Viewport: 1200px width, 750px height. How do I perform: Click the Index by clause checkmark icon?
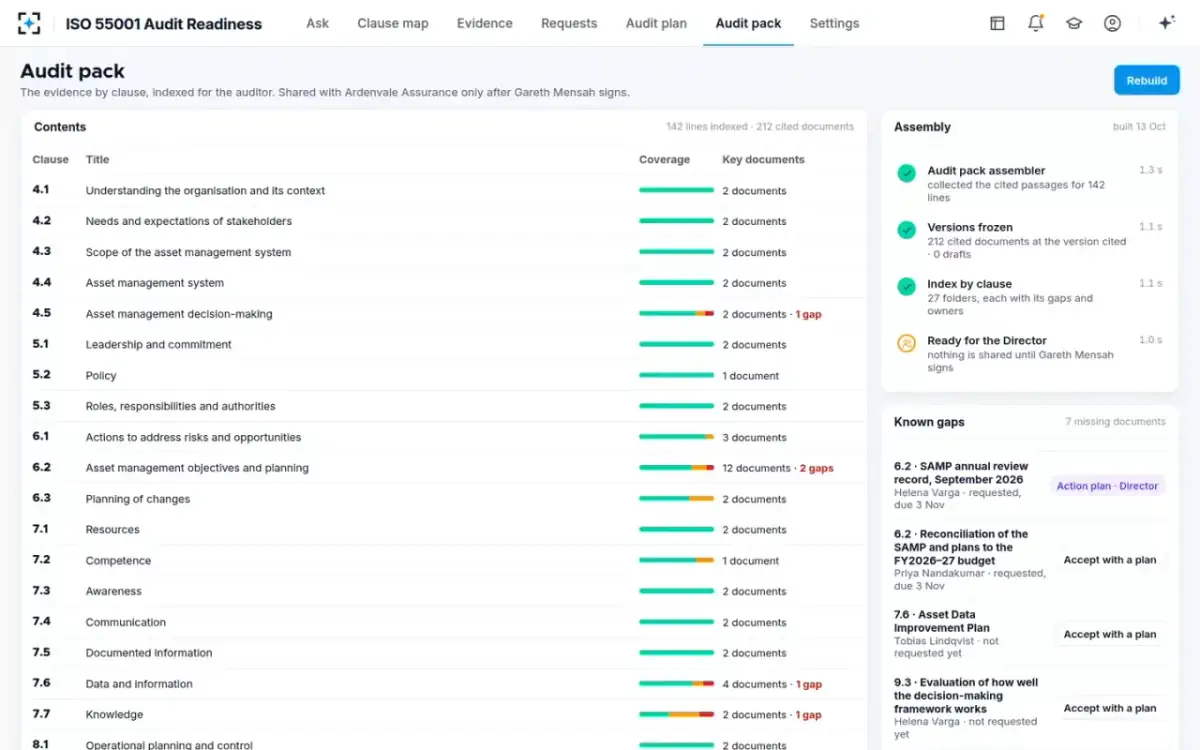point(906,287)
